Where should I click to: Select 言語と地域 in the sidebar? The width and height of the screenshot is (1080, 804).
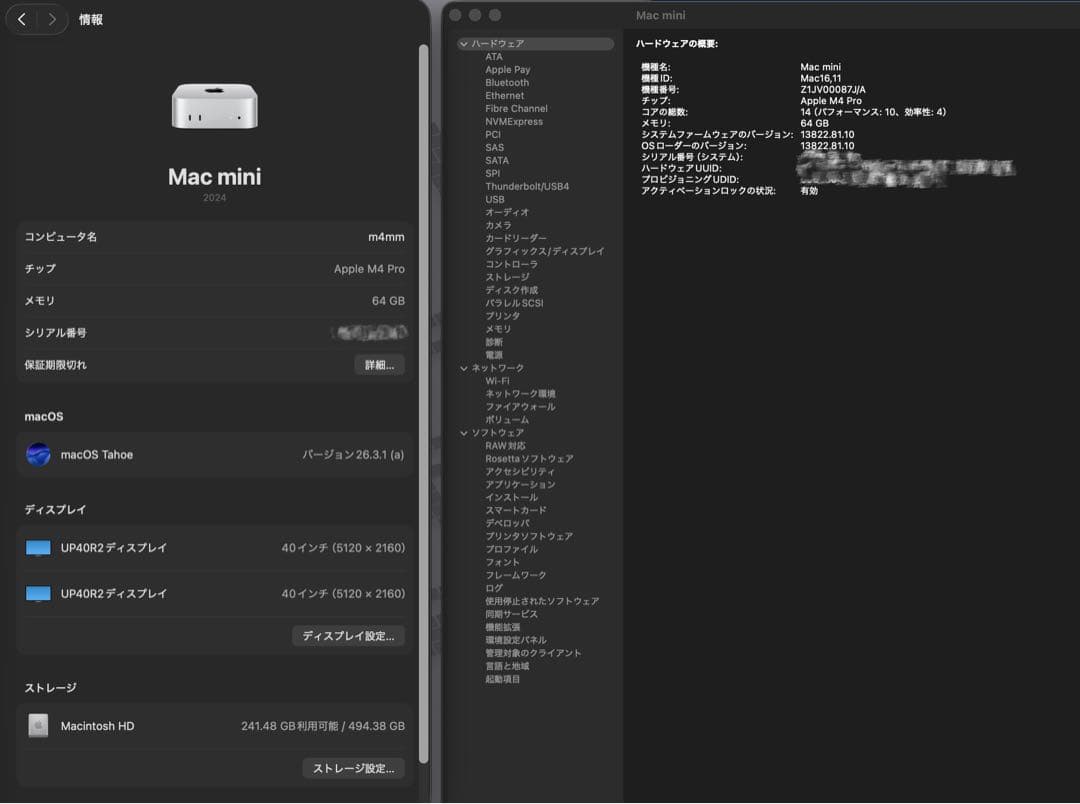[507, 667]
